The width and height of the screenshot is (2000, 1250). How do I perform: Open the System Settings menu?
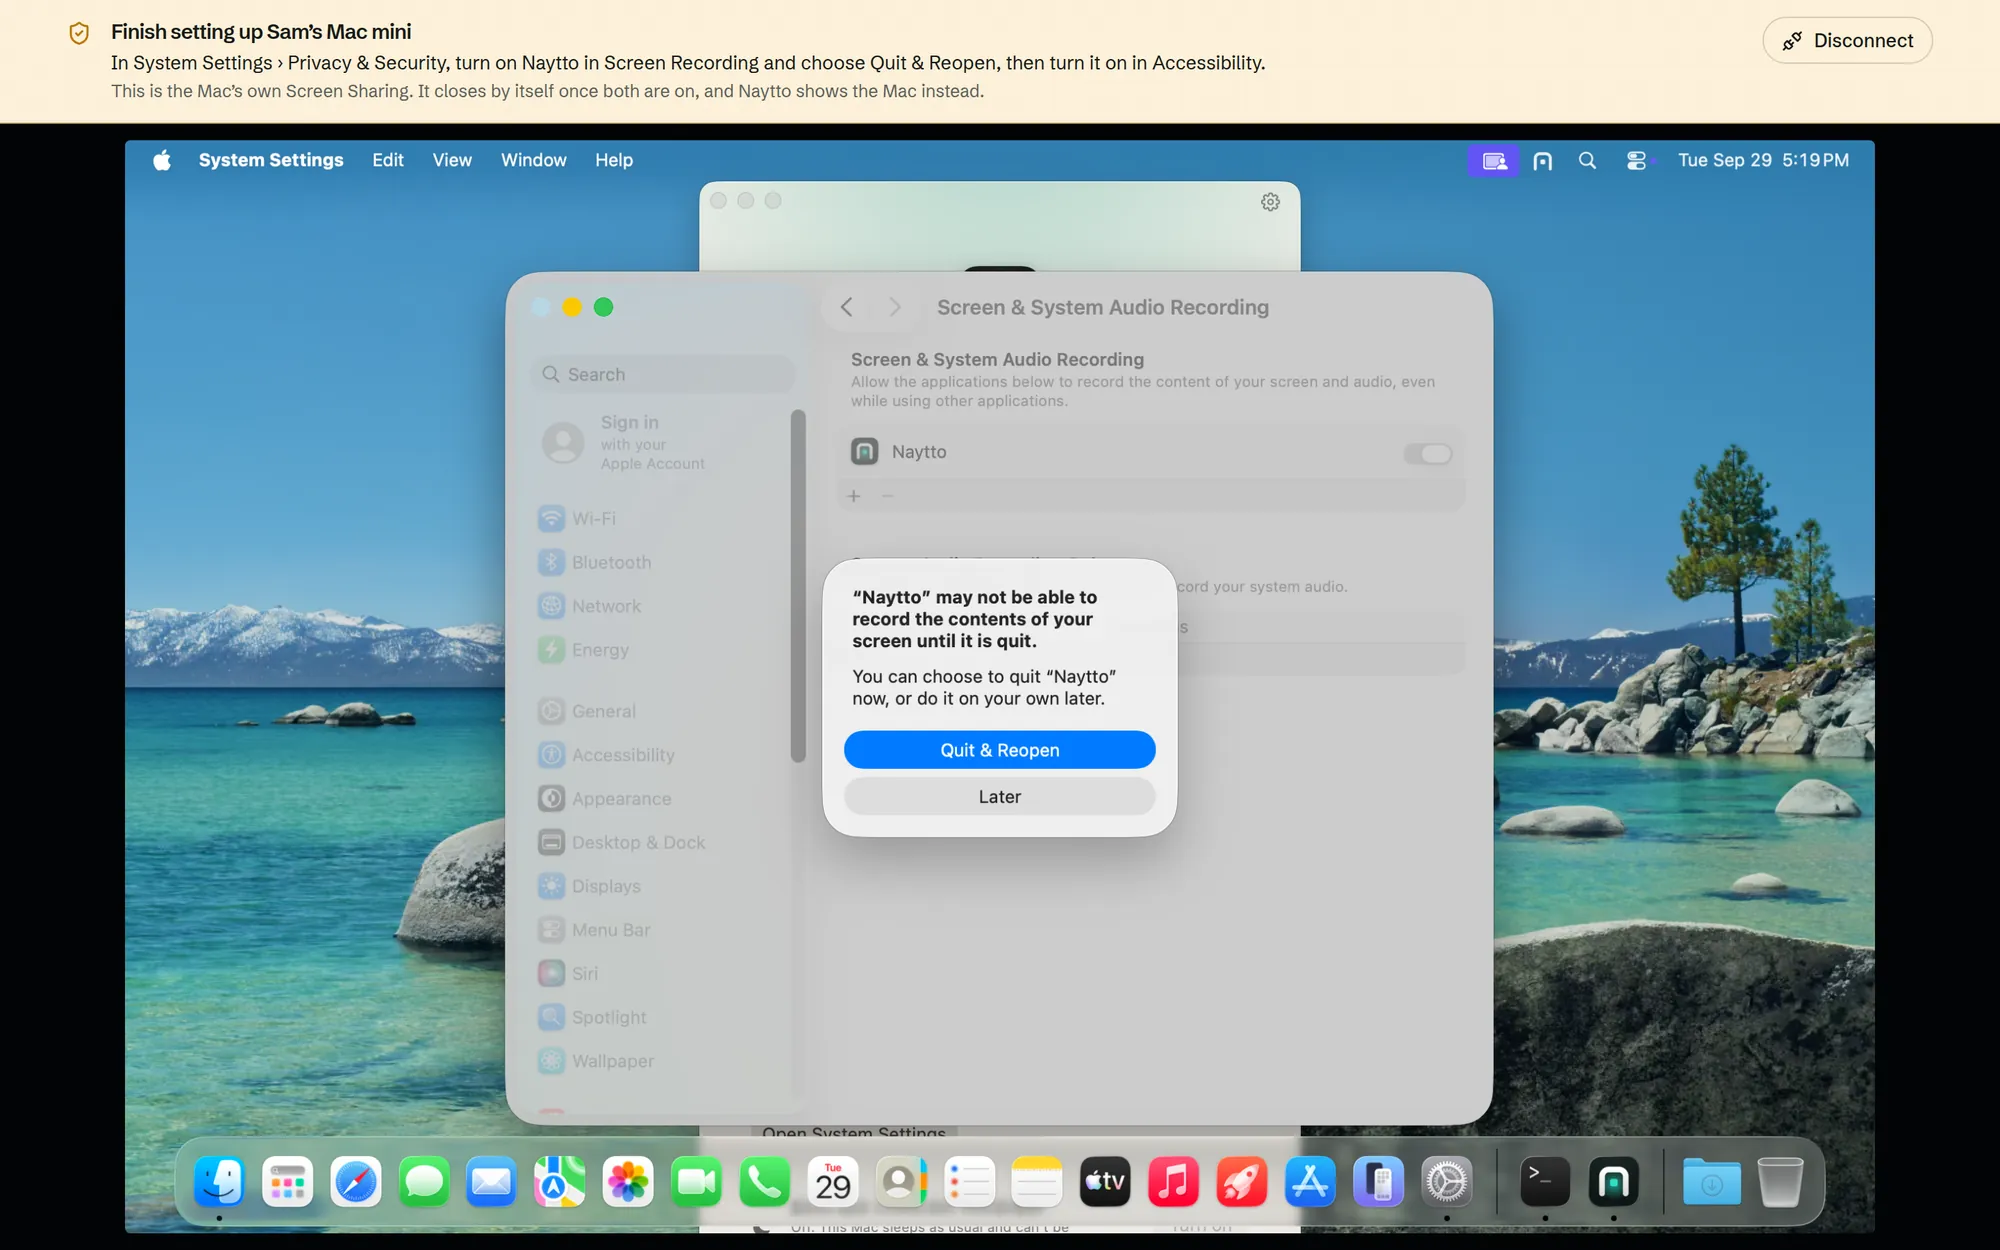tap(271, 160)
